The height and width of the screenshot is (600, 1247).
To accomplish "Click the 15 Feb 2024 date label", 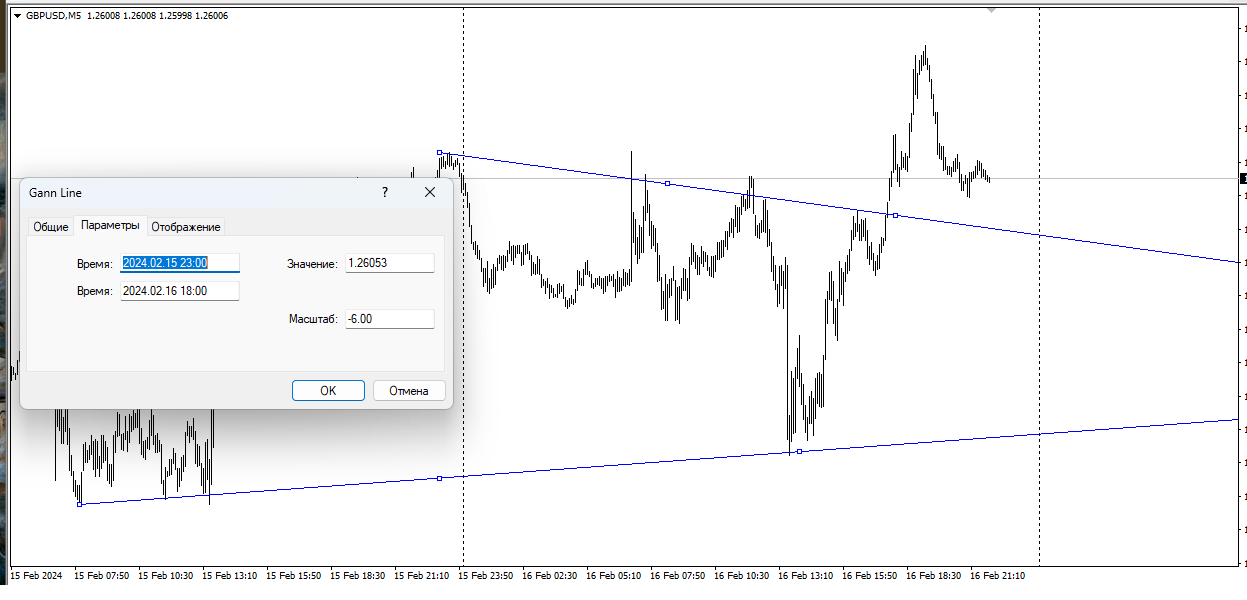I will pyautogui.click(x=36, y=576).
